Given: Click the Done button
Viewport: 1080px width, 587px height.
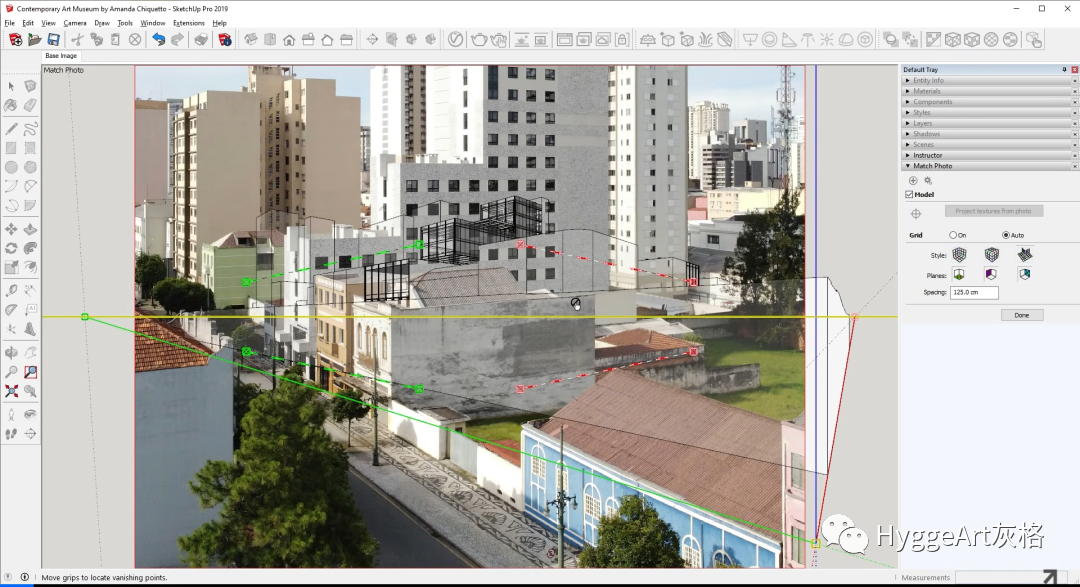Looking at the screenshot, I should click(1022, 315).
